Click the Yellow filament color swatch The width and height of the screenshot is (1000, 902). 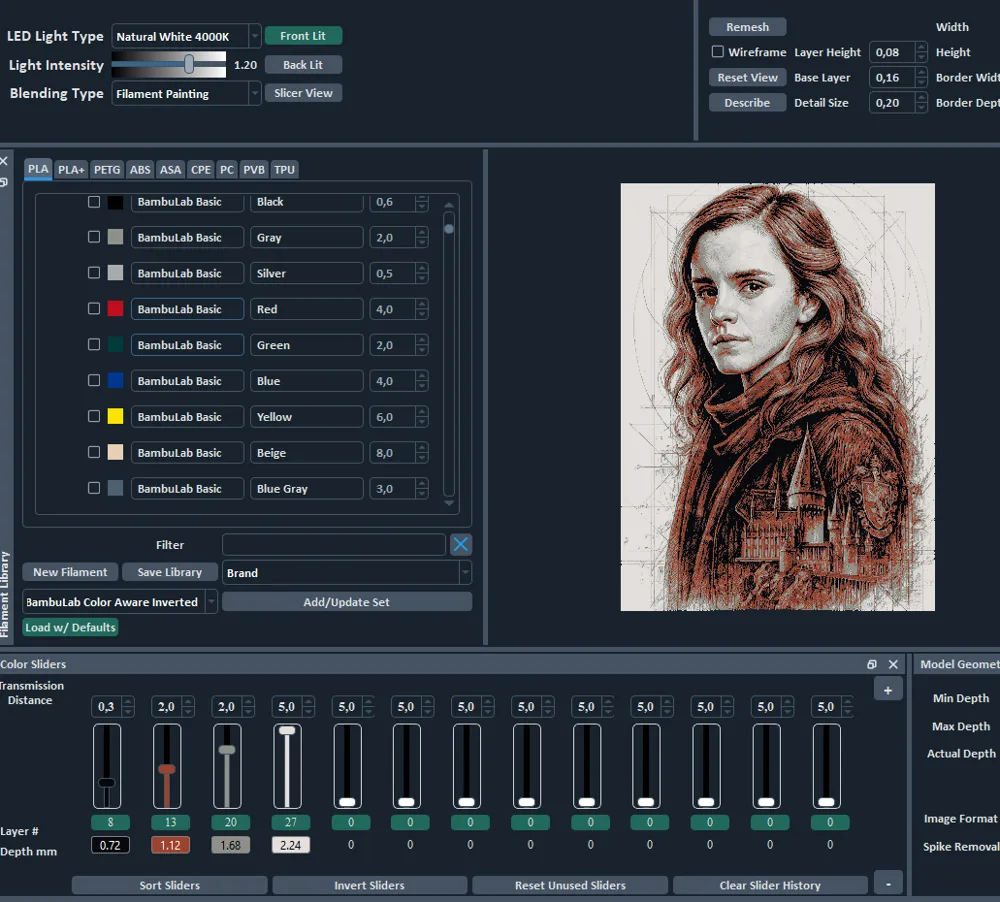[x=115, y=416]
